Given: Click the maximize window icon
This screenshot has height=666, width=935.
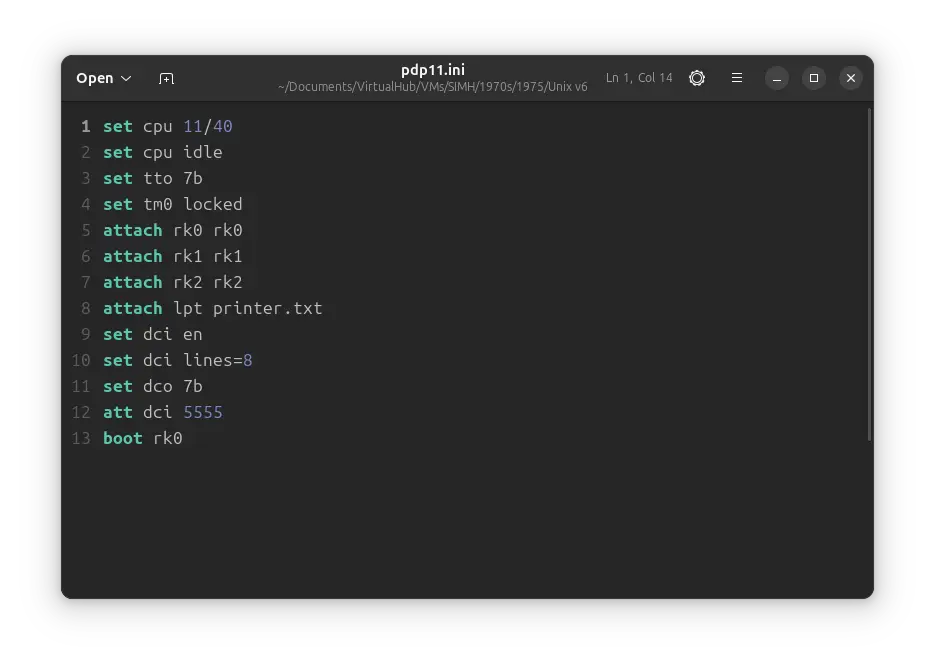Looking at the screenshot, I should [814, 78].
